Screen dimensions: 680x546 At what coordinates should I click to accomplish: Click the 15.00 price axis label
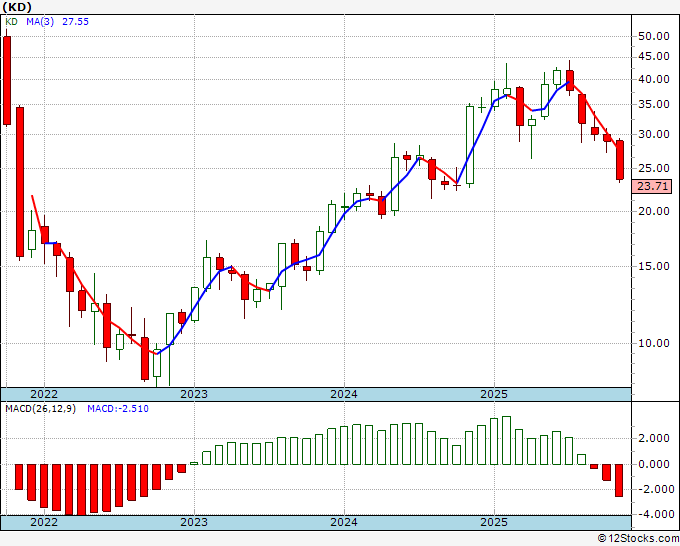pyautogui.click(x=654, y=266)
